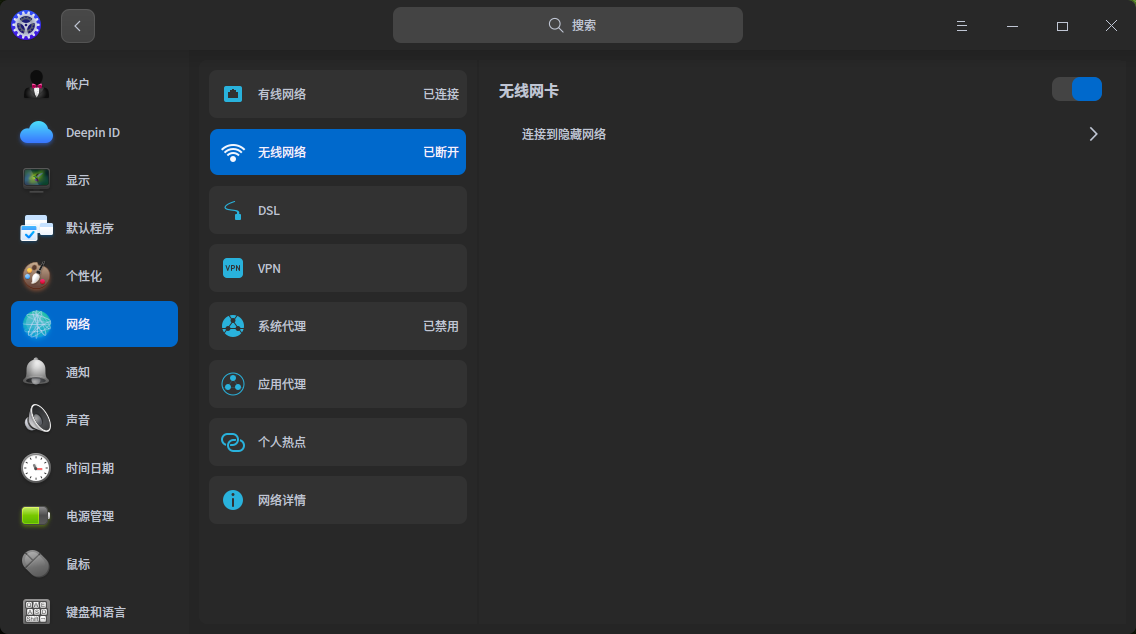This screenshot has height=634, width=1136.
Task: Click the 已连接 status text
Action: pos(440,94)
